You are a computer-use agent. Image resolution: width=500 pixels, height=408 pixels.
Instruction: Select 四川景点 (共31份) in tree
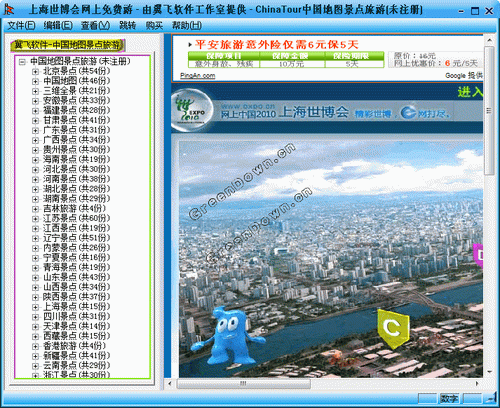(76, 317)
